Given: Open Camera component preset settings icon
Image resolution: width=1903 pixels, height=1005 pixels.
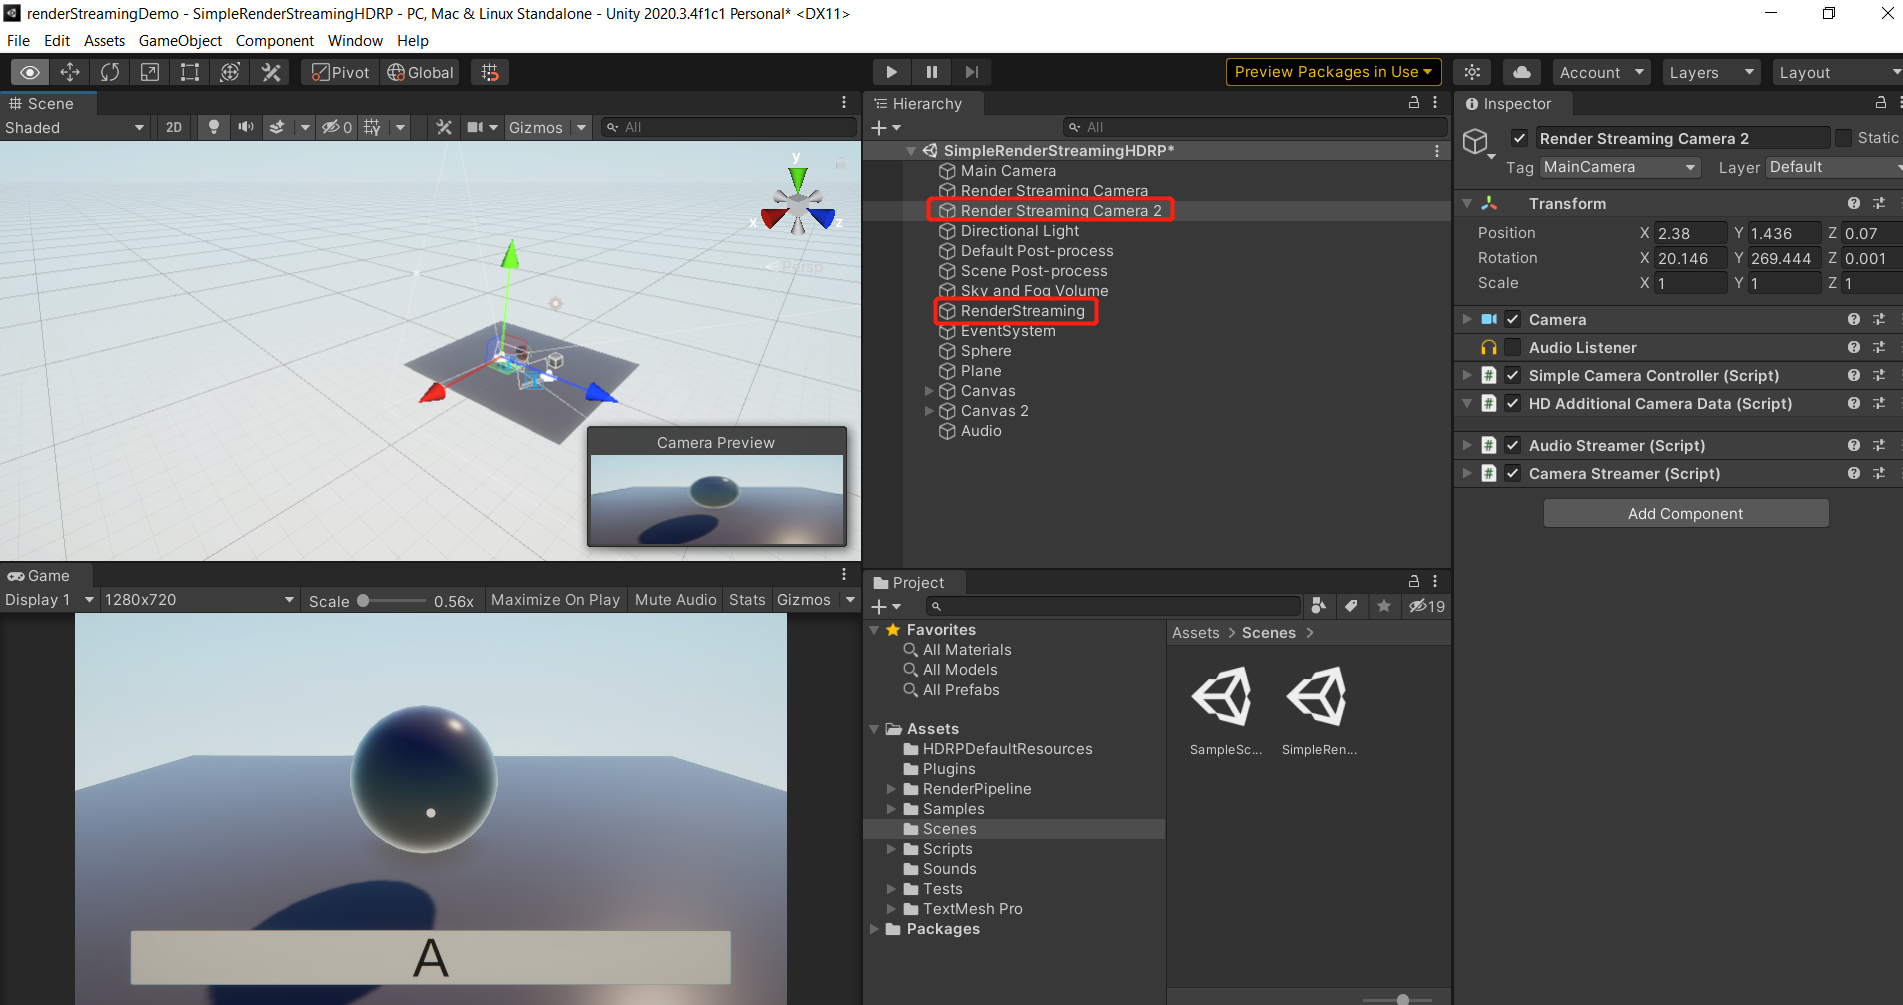Looking at the screenshot, I should coord(1879,319).
